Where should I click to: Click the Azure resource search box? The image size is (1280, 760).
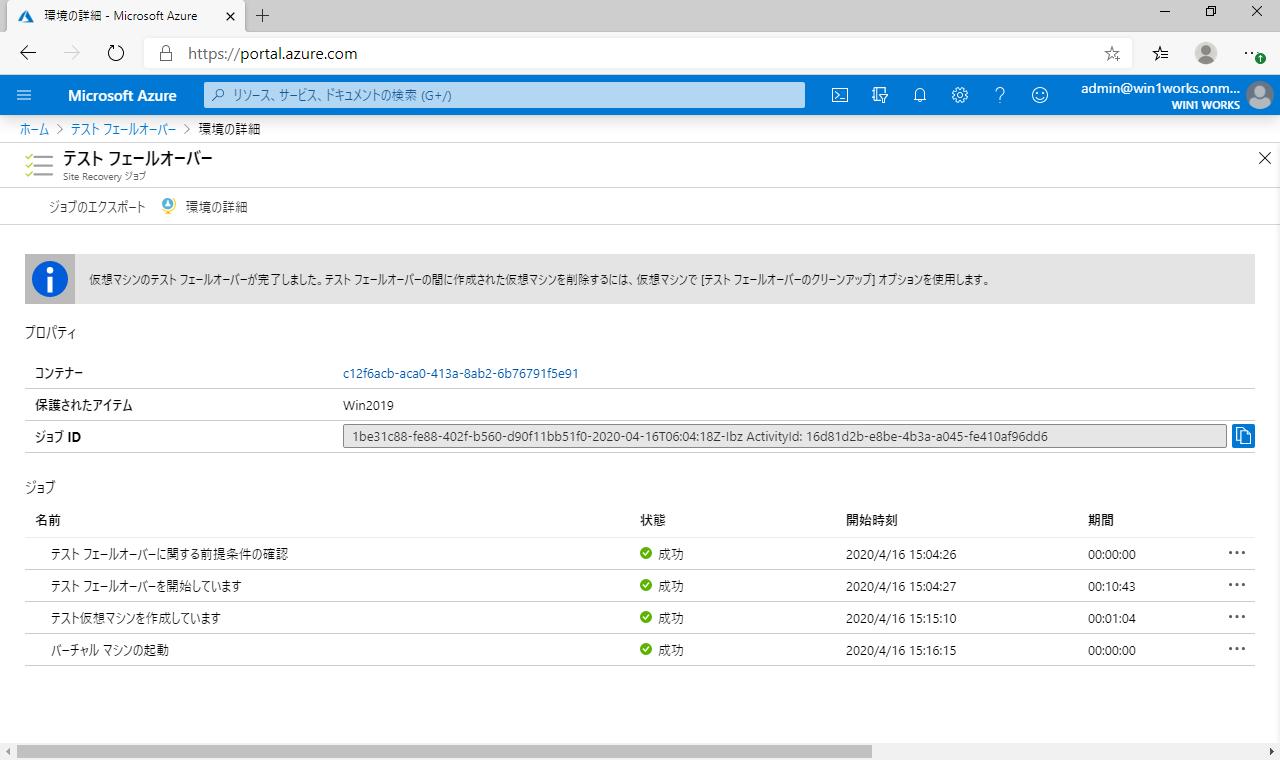505,95
